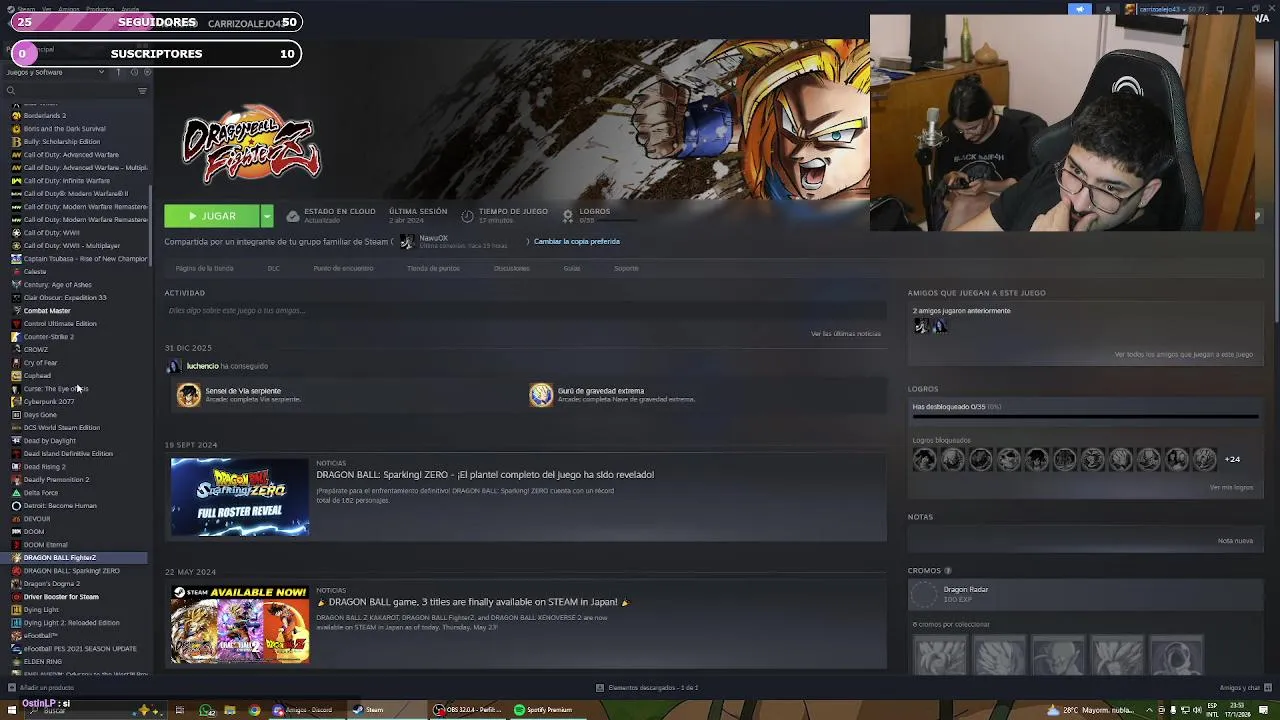Open Elementos descargados download bar
The image size is (1280, 720).
tap(647, 688)
